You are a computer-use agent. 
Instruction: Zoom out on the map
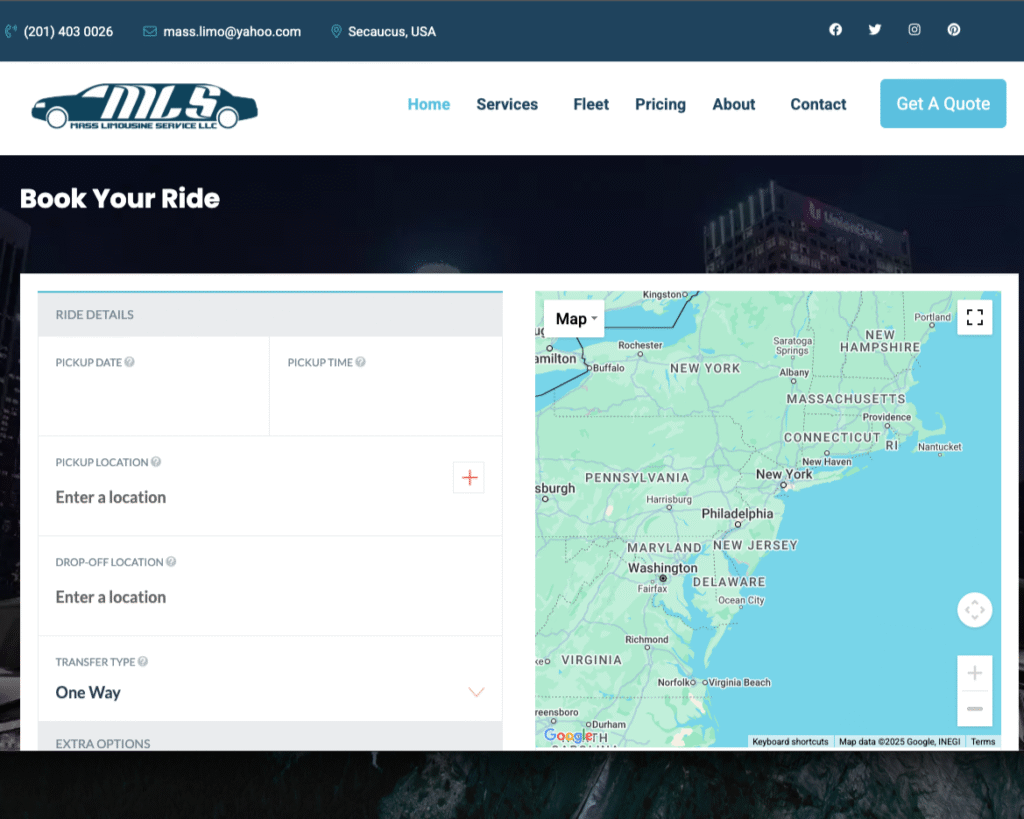[x=975, y=709]
